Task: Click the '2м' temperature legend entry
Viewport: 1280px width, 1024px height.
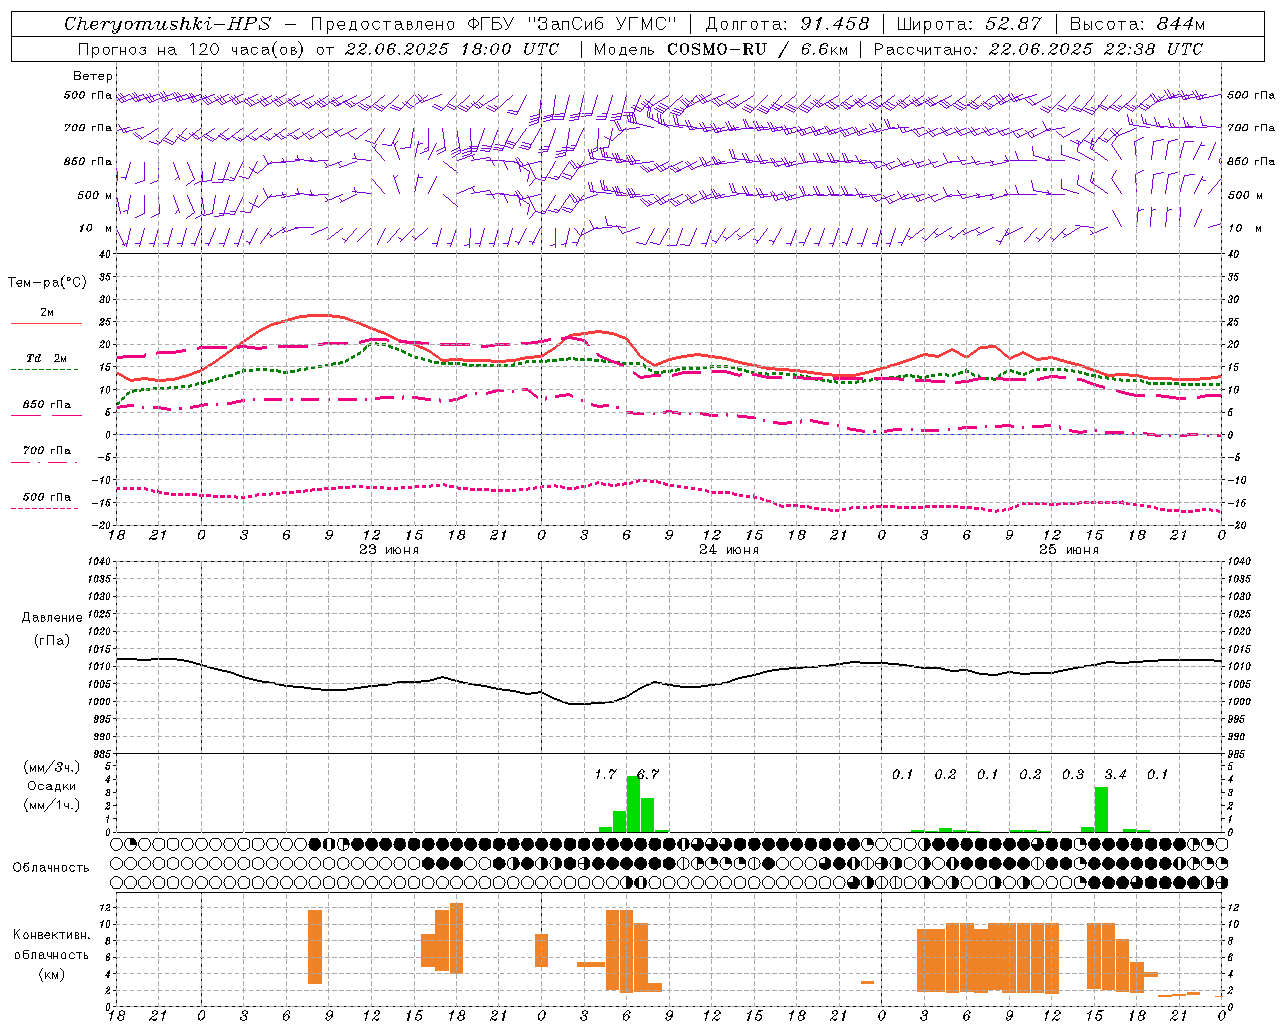Action: point(47,313)
